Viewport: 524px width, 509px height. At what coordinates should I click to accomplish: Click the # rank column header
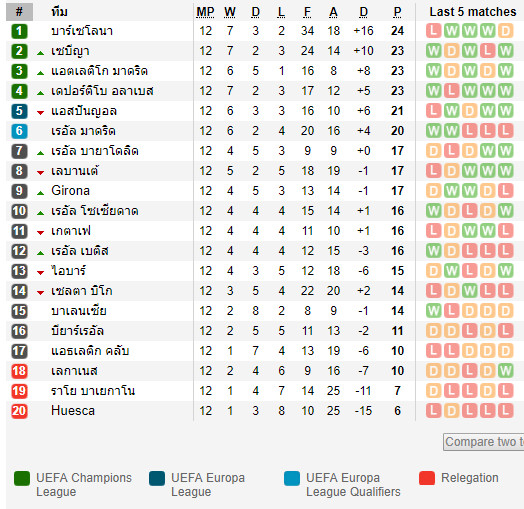coord(19,12)
